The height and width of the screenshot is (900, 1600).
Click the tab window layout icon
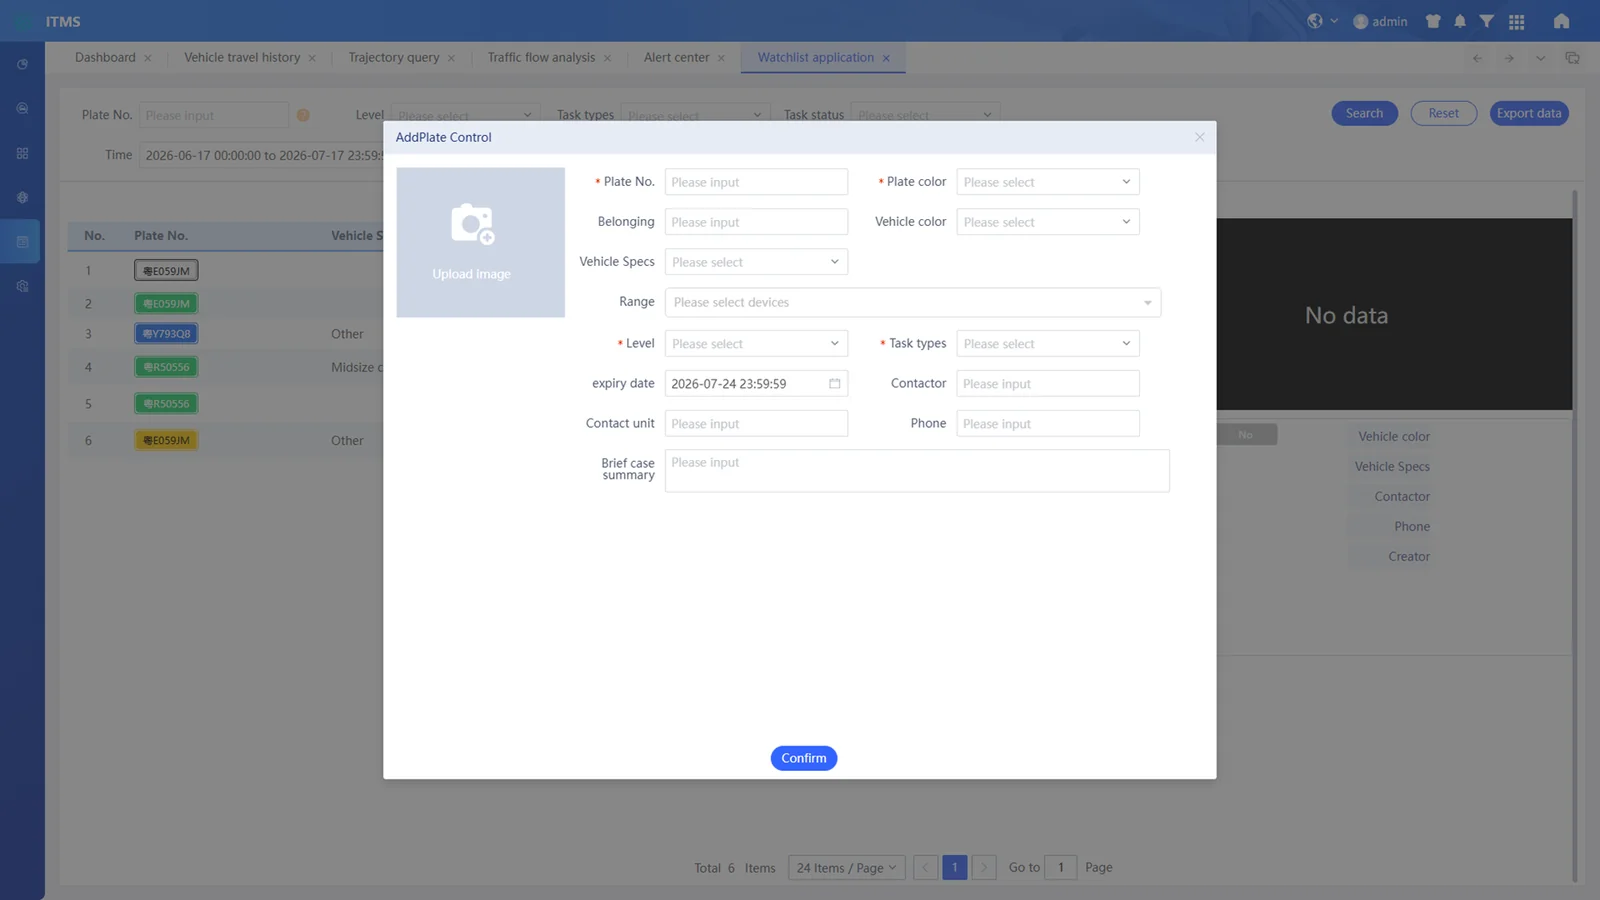[1572, 58]
